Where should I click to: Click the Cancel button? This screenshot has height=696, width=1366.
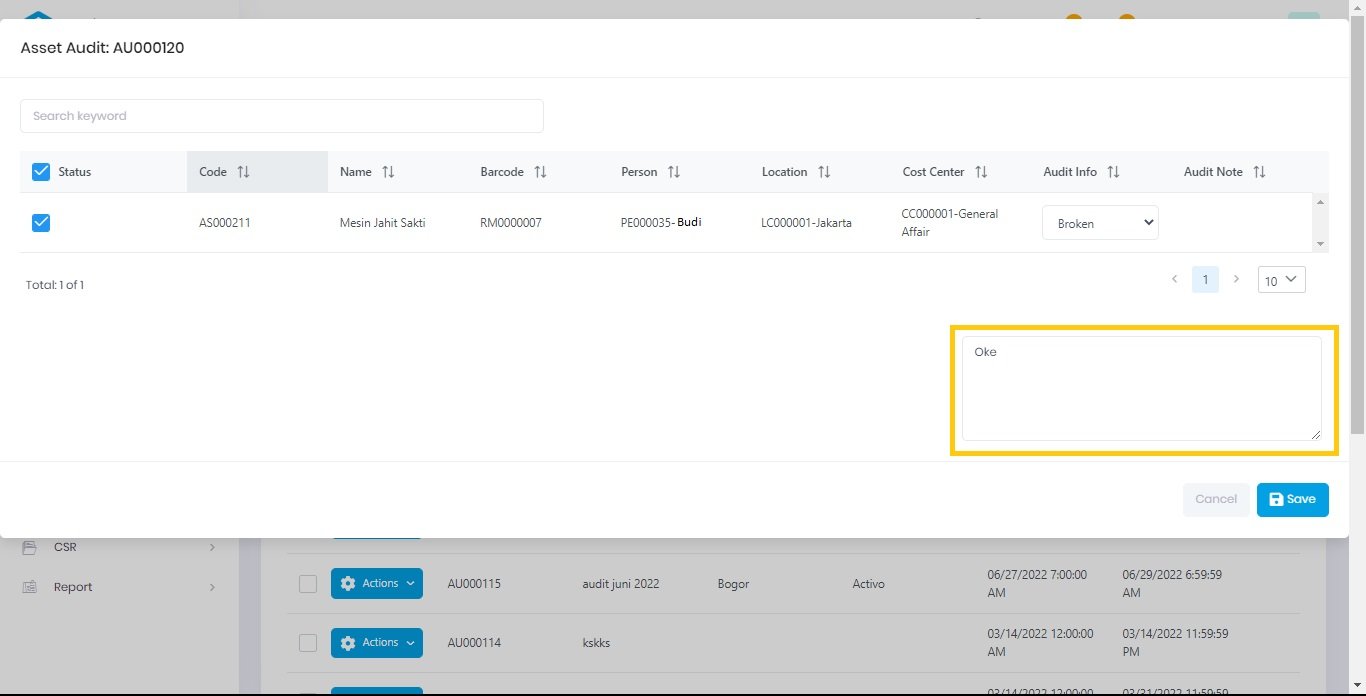pos(1216,499)
